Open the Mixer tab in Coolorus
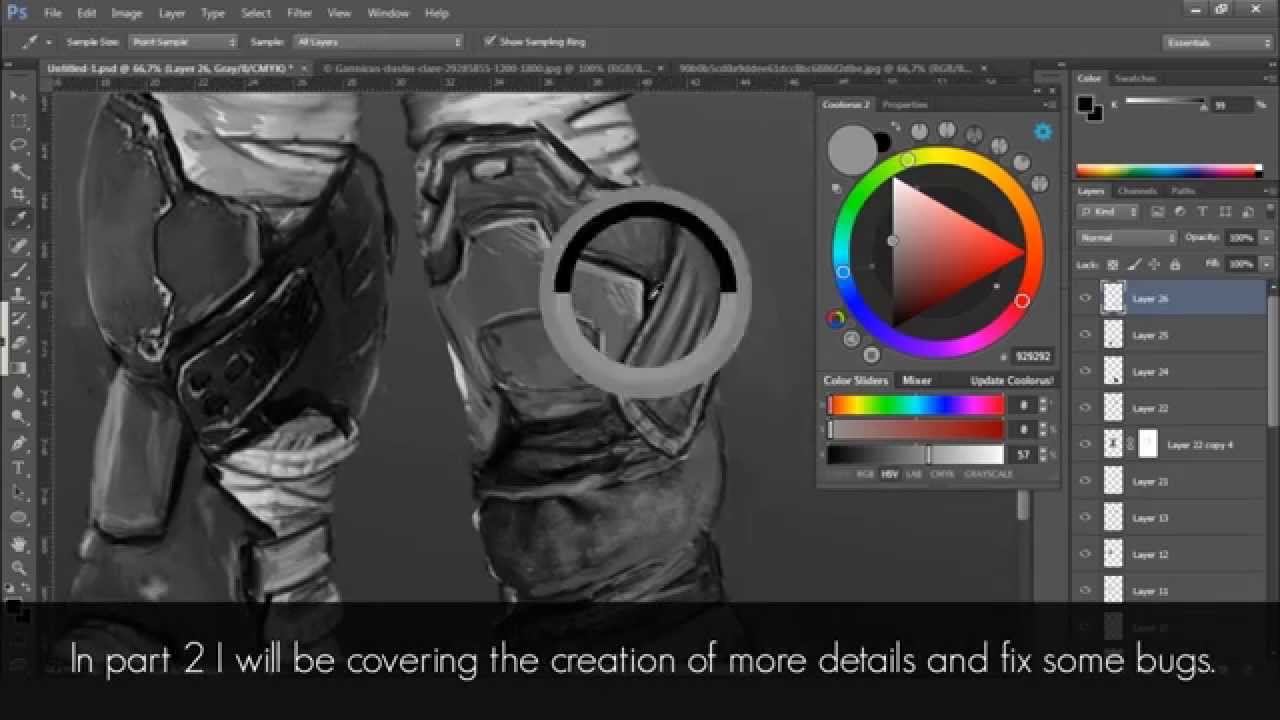 917,381
